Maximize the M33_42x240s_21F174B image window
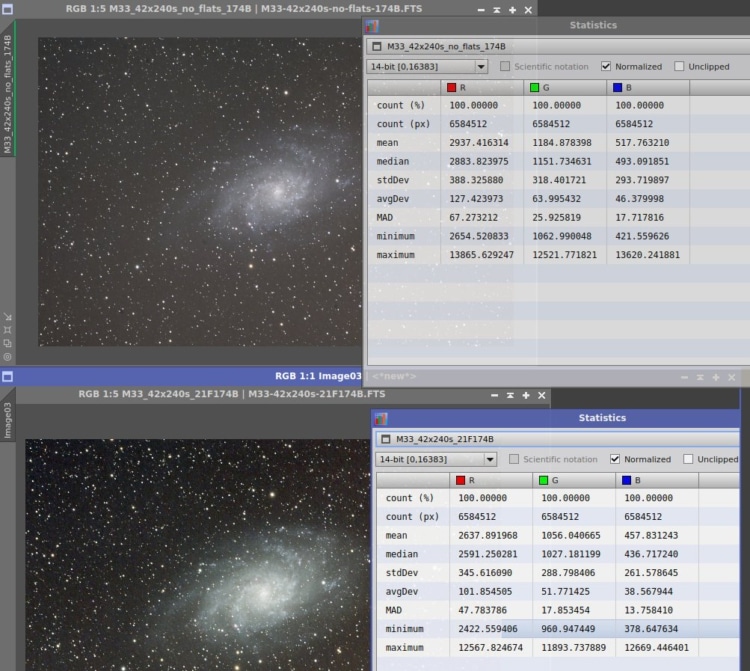 (526, 396)
